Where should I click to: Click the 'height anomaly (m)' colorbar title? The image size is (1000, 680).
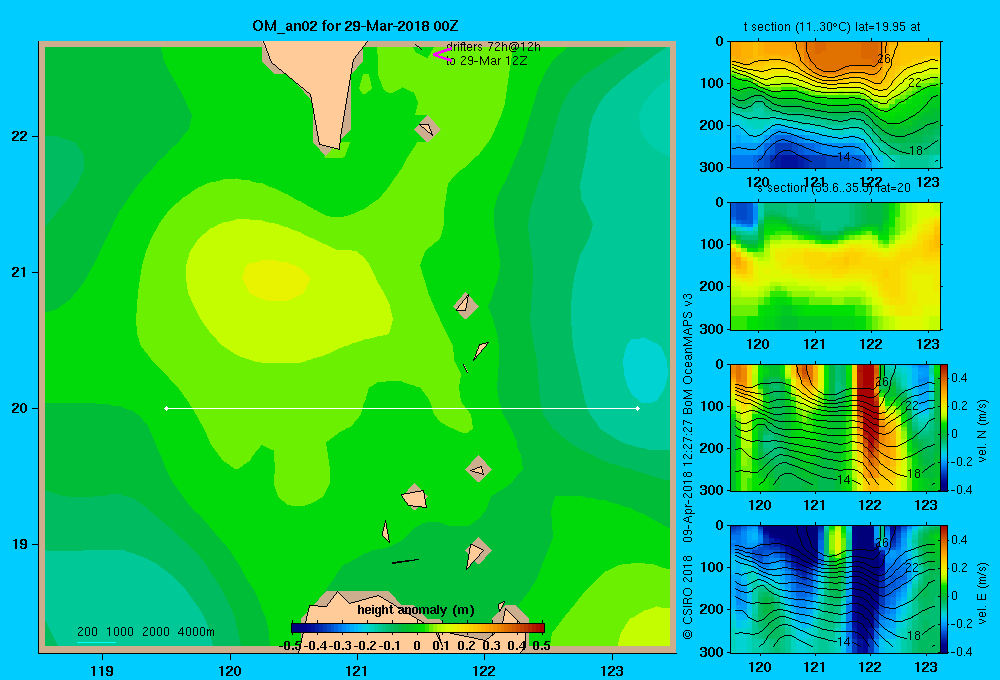pos(416,610)
